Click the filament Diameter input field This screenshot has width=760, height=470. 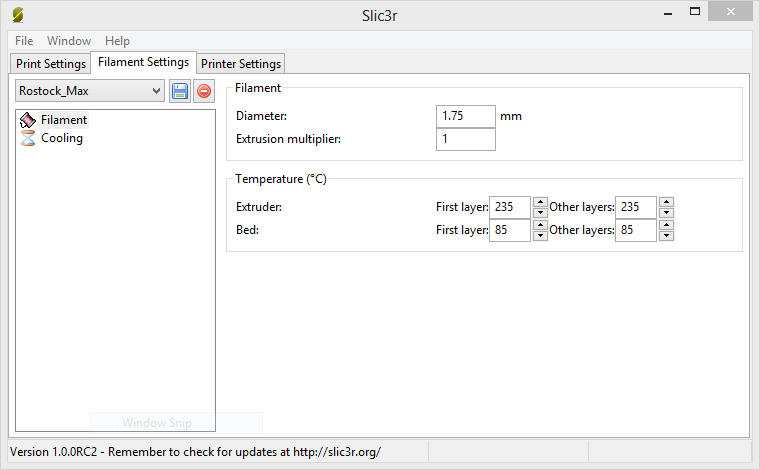[x=466, y=116]
